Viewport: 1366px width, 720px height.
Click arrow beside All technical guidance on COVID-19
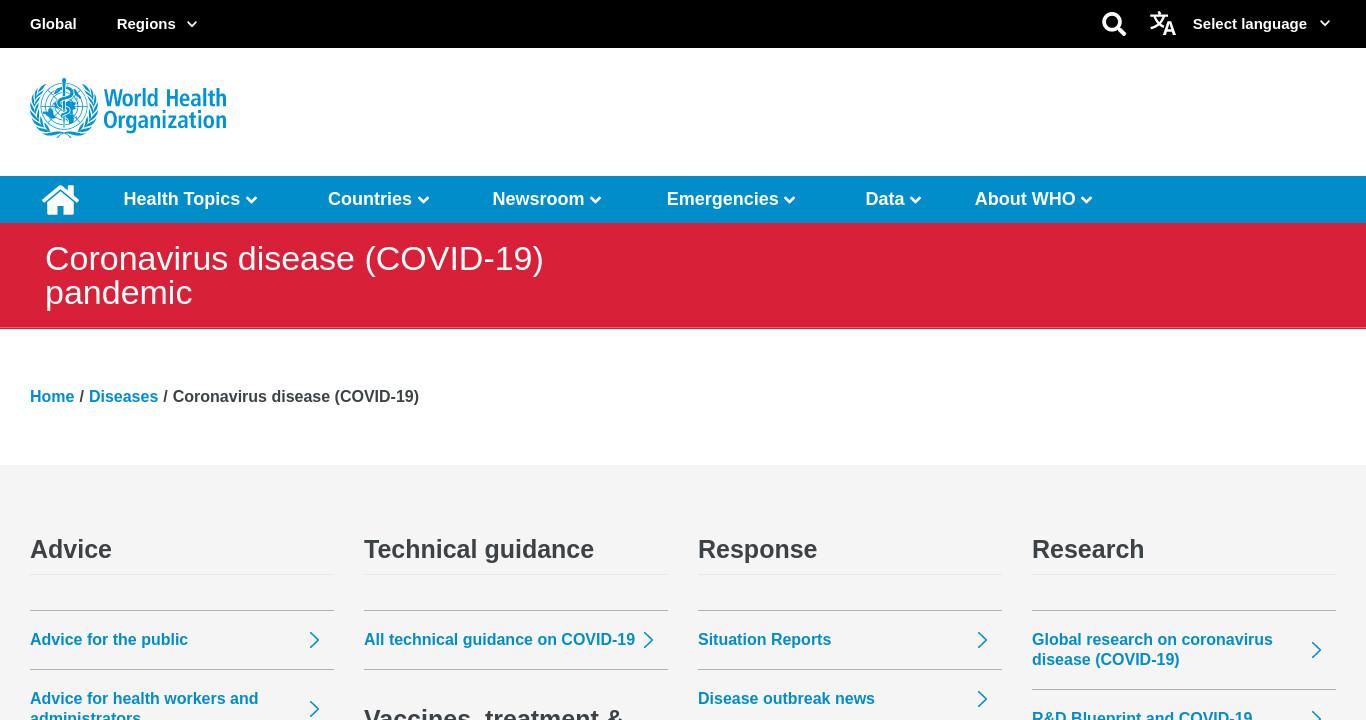(648, 640)
